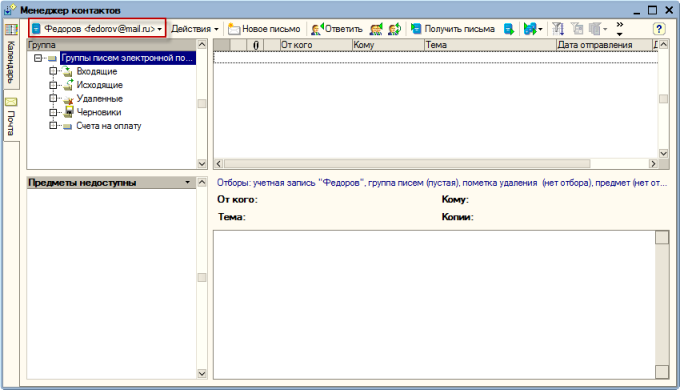Open the help question mark icon

tap(659, 29)
